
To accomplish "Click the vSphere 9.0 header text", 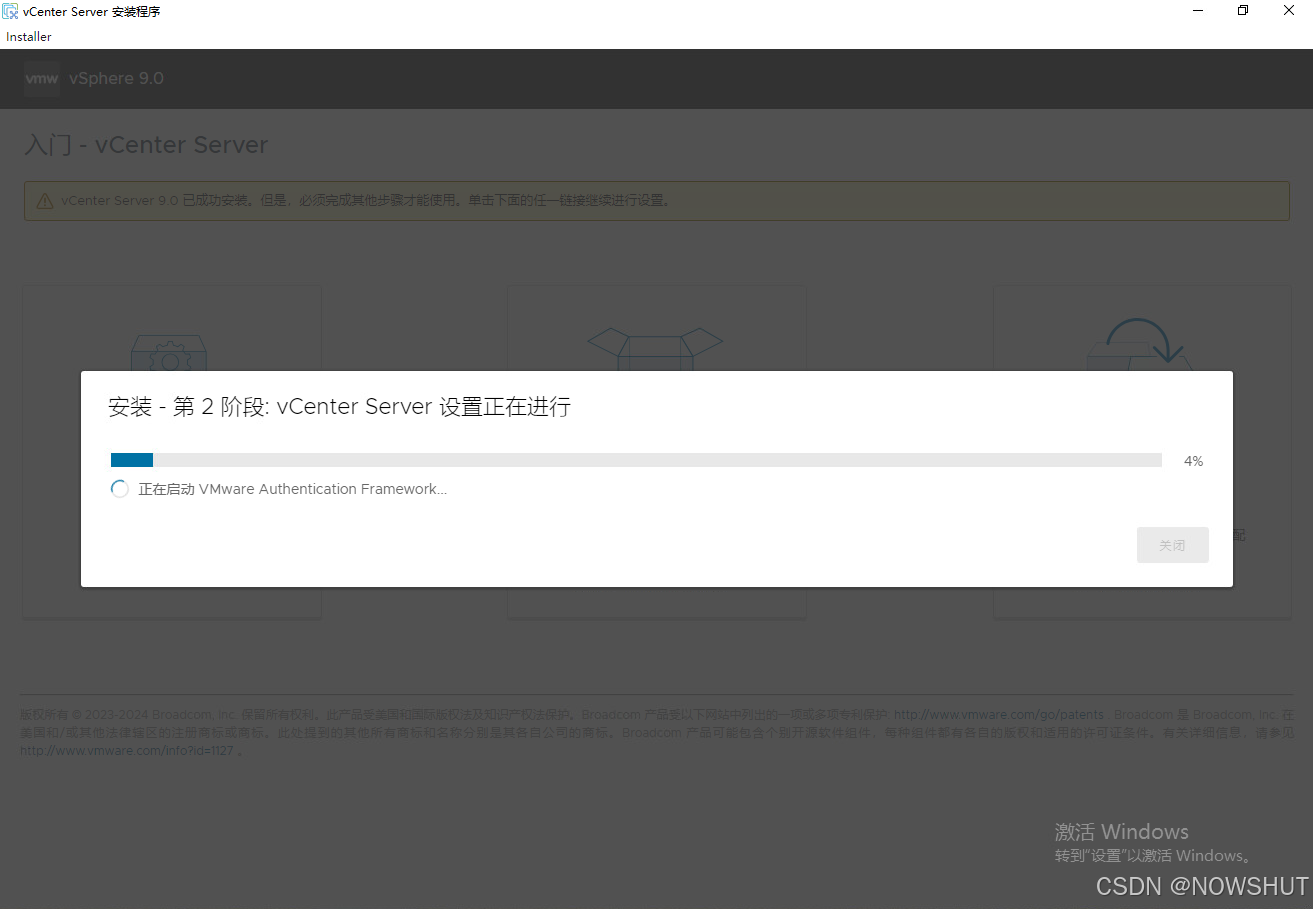I will [x=116, y=79].
